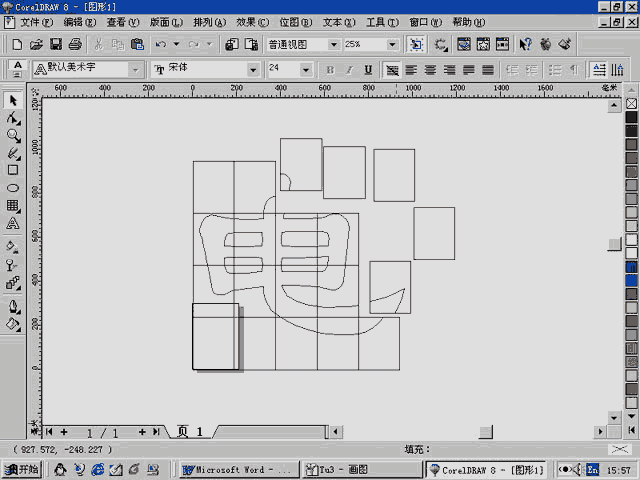640x480 pixels.
Task: Choose the Rectangle tool
Action: tap(13, 170)
